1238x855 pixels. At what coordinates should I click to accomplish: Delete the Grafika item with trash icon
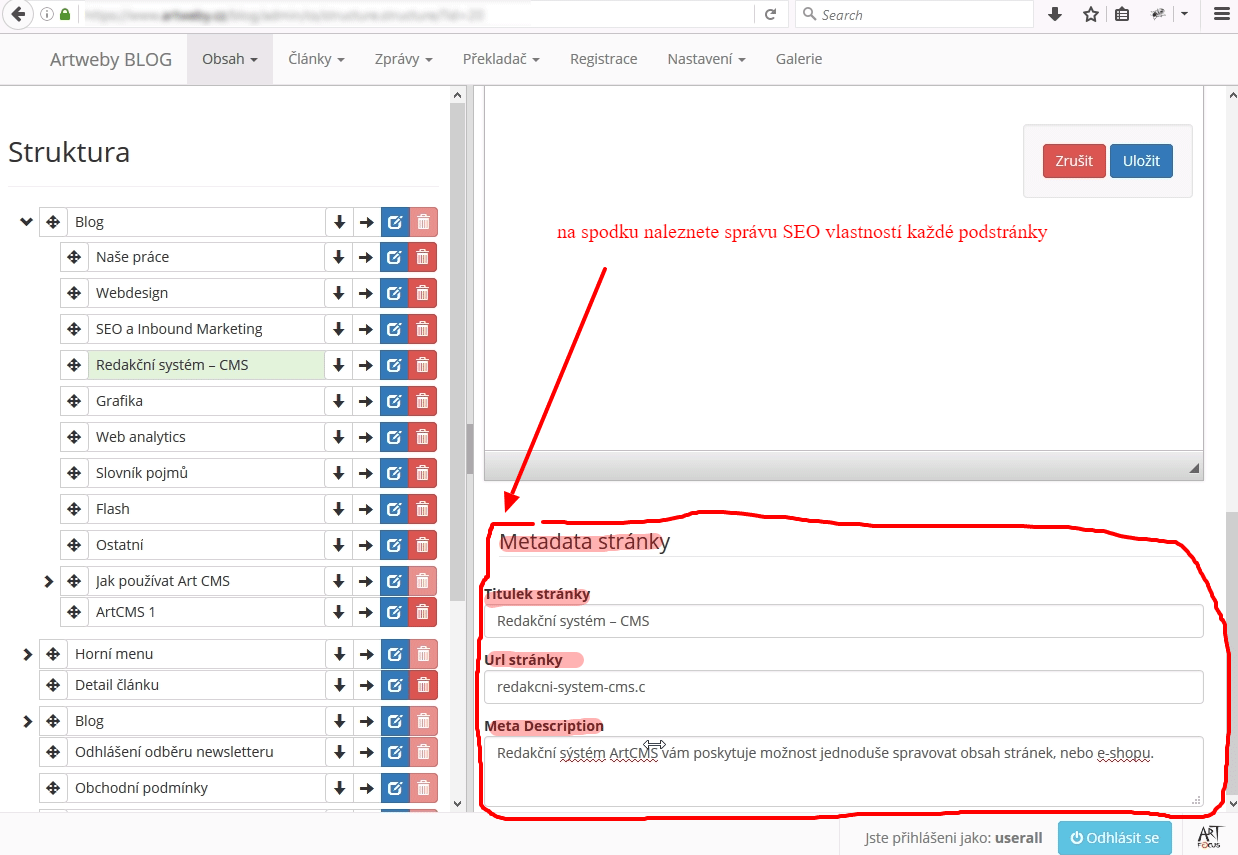(x=423, y=401)
